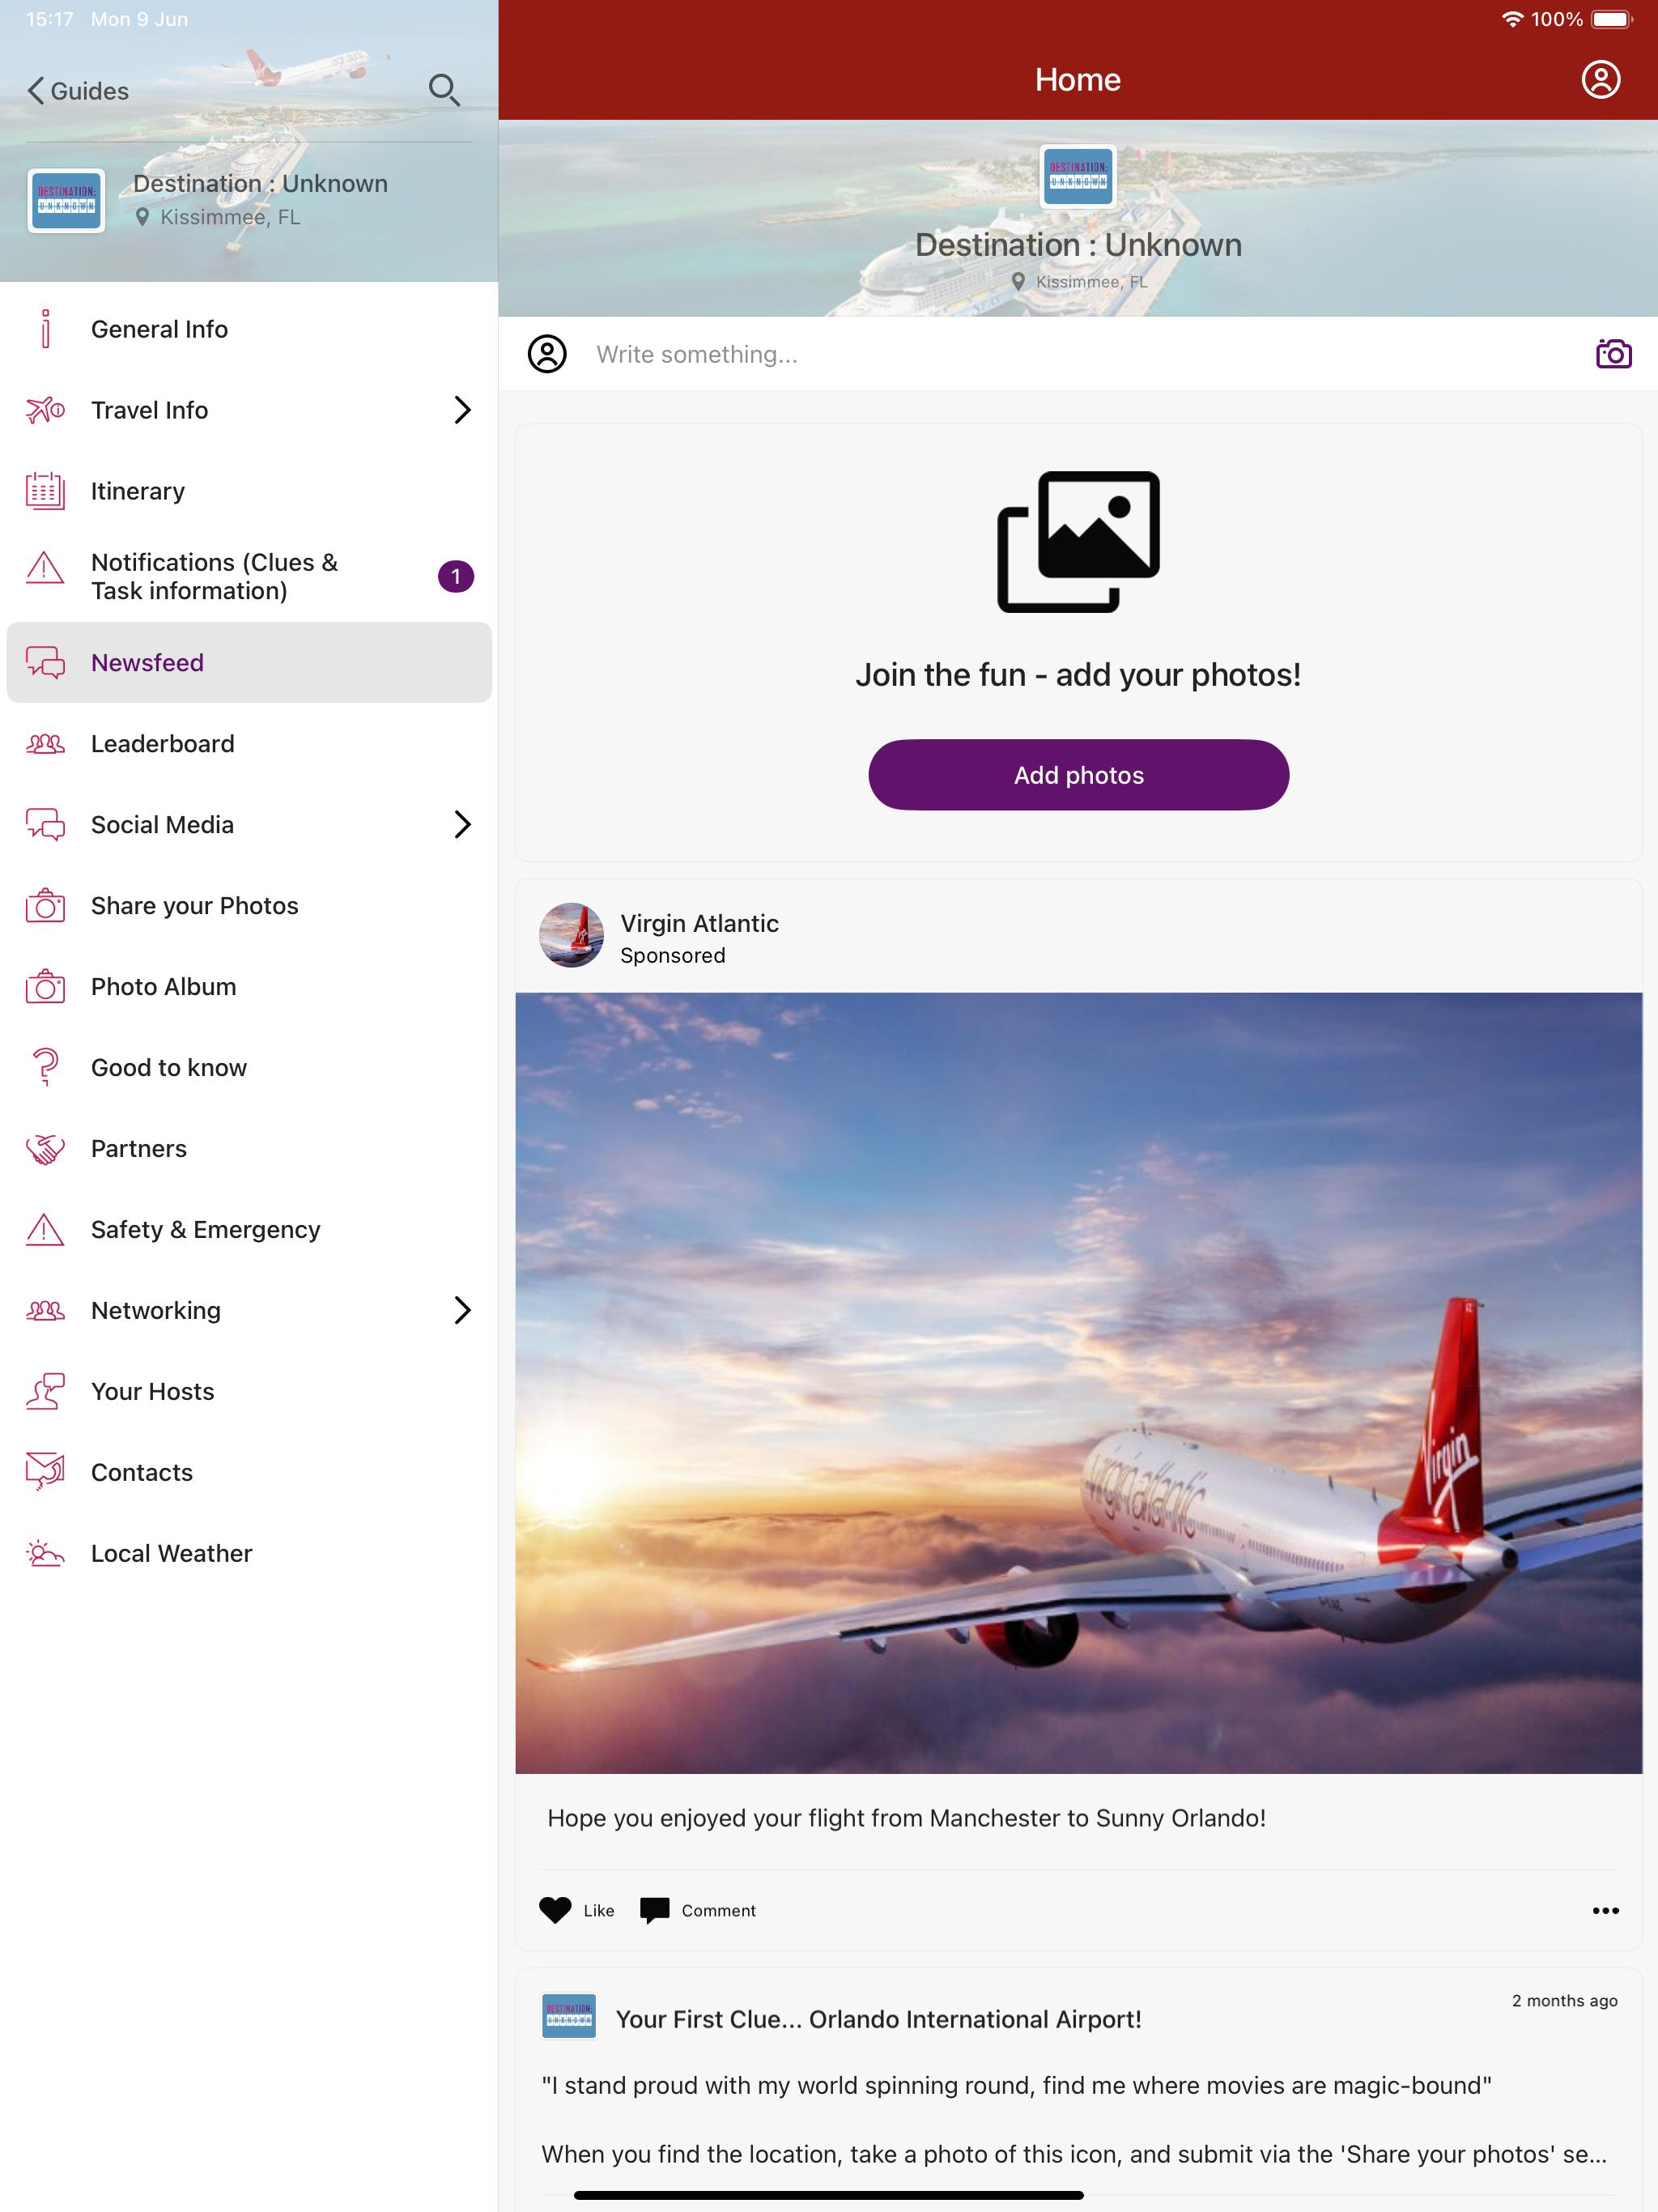1658x2212 pixels.
Task: Open the camera icon to attach a photo
Action: coord(1615,354)
